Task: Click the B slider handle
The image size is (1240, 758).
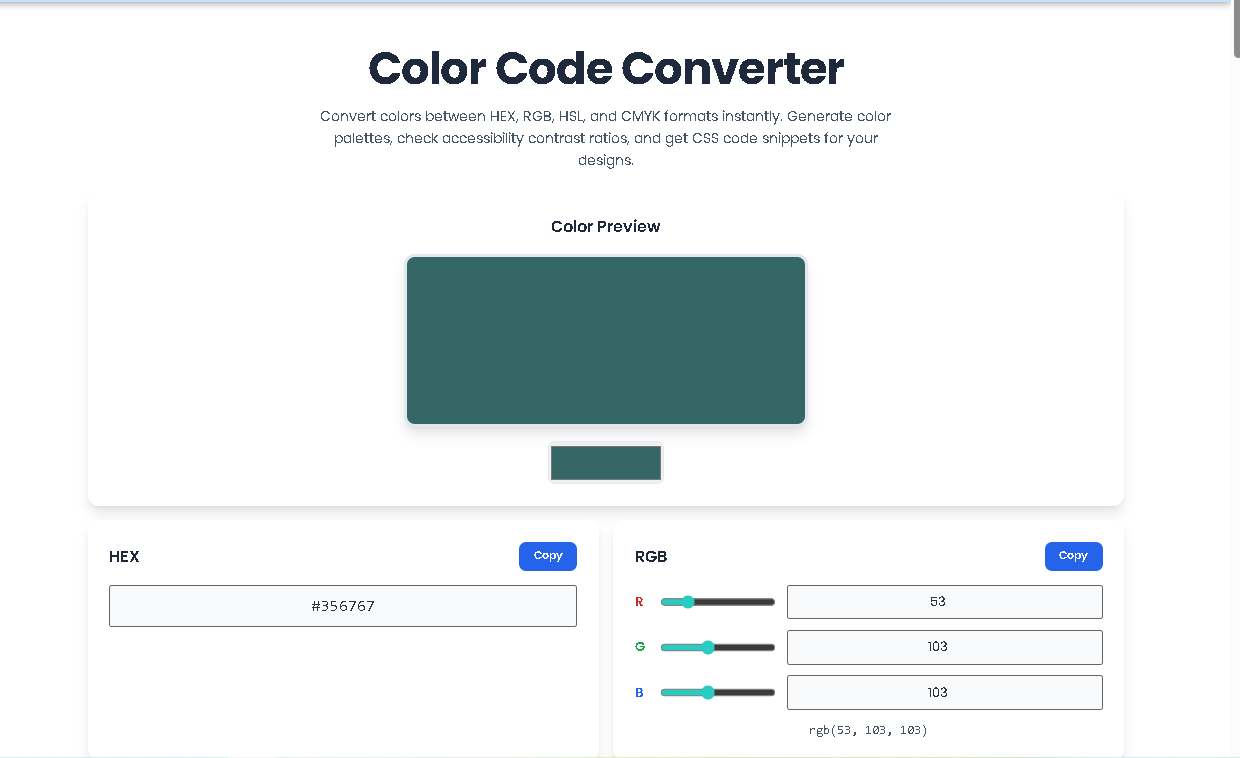Action: (708, 692)
